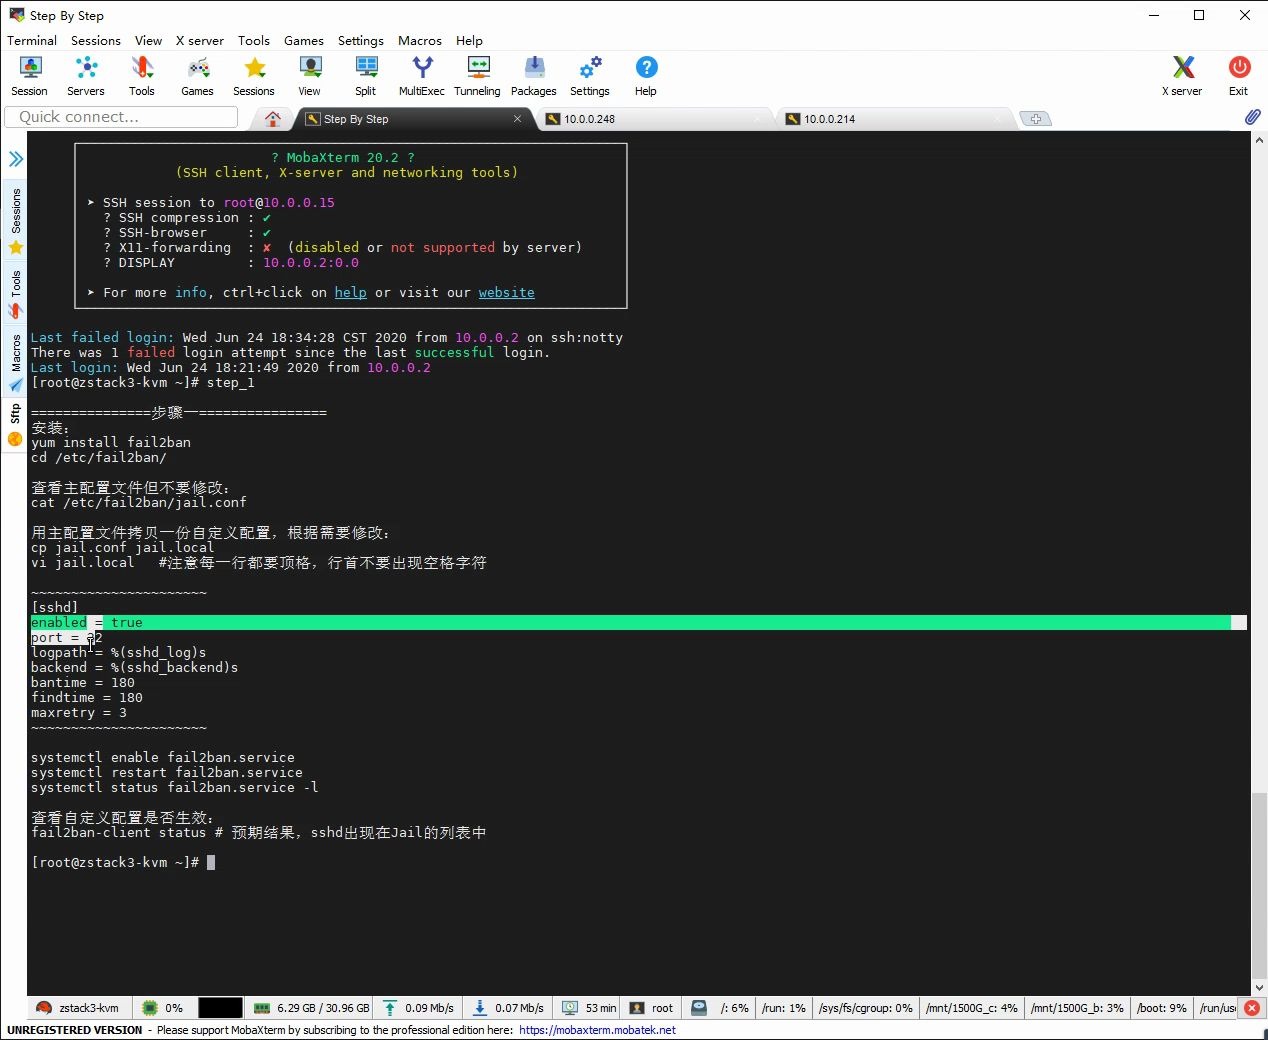The height and width of the screenshot is (1040, 1268).
Task: Open the Help menu
Action: (x=469, y=40)
